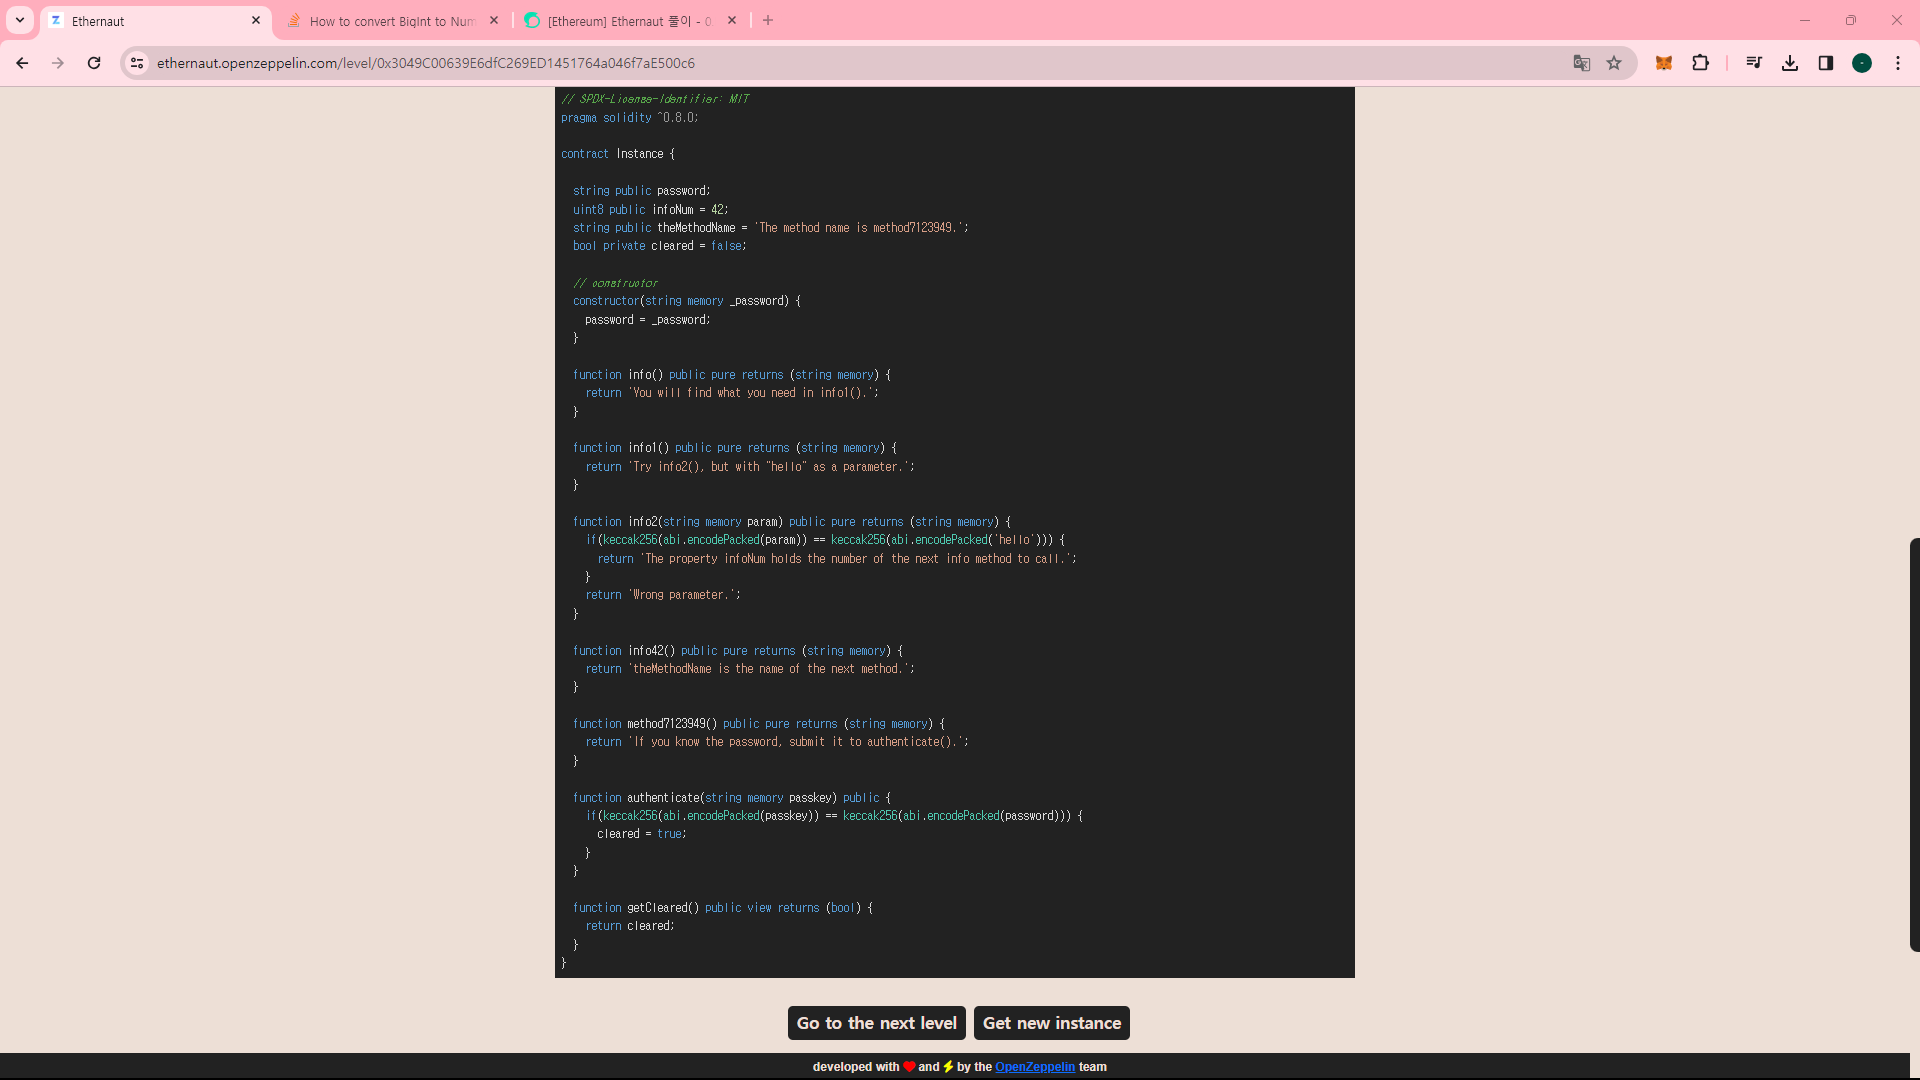The width and height of the screenshot is (1920, 1080).
Task: Click 'The property infoNum holds' return line
Action: (x=837, y=559)
